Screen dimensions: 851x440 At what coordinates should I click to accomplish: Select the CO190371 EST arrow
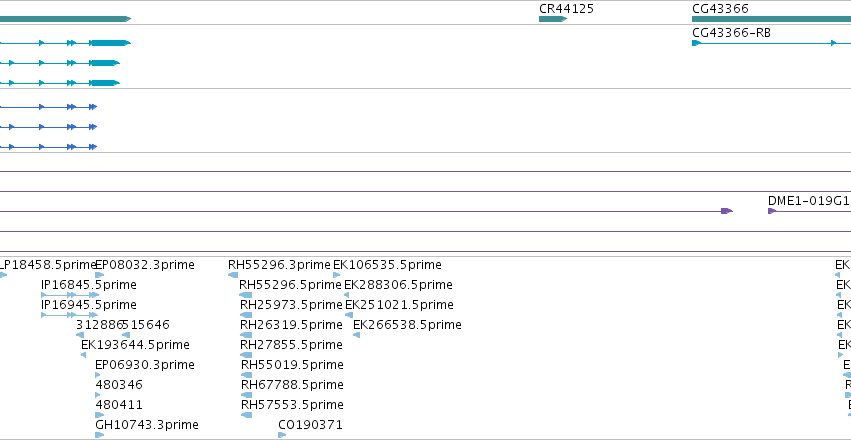(282, 435)
